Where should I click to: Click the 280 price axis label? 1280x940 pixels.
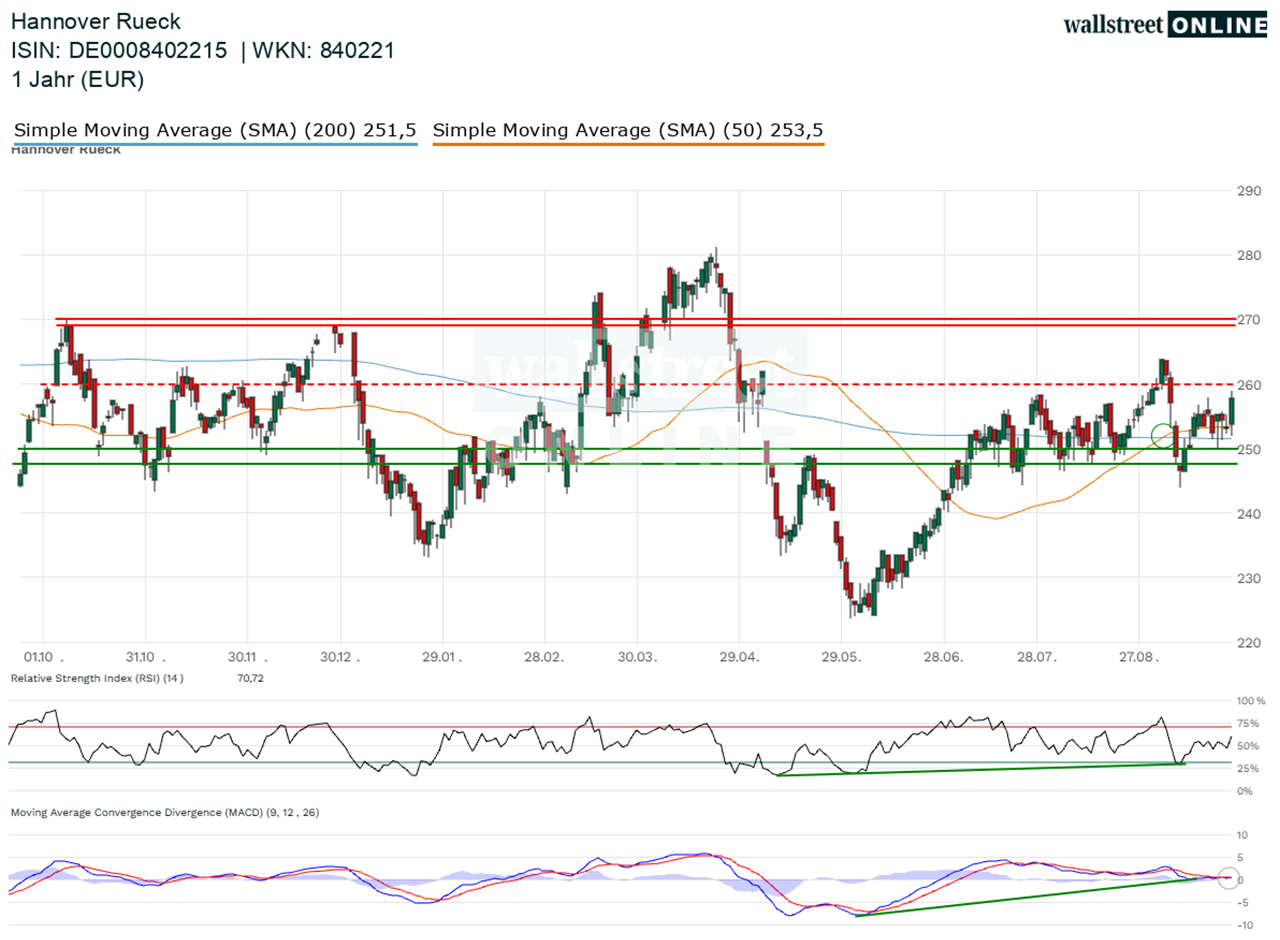(x=1249, y=255)
